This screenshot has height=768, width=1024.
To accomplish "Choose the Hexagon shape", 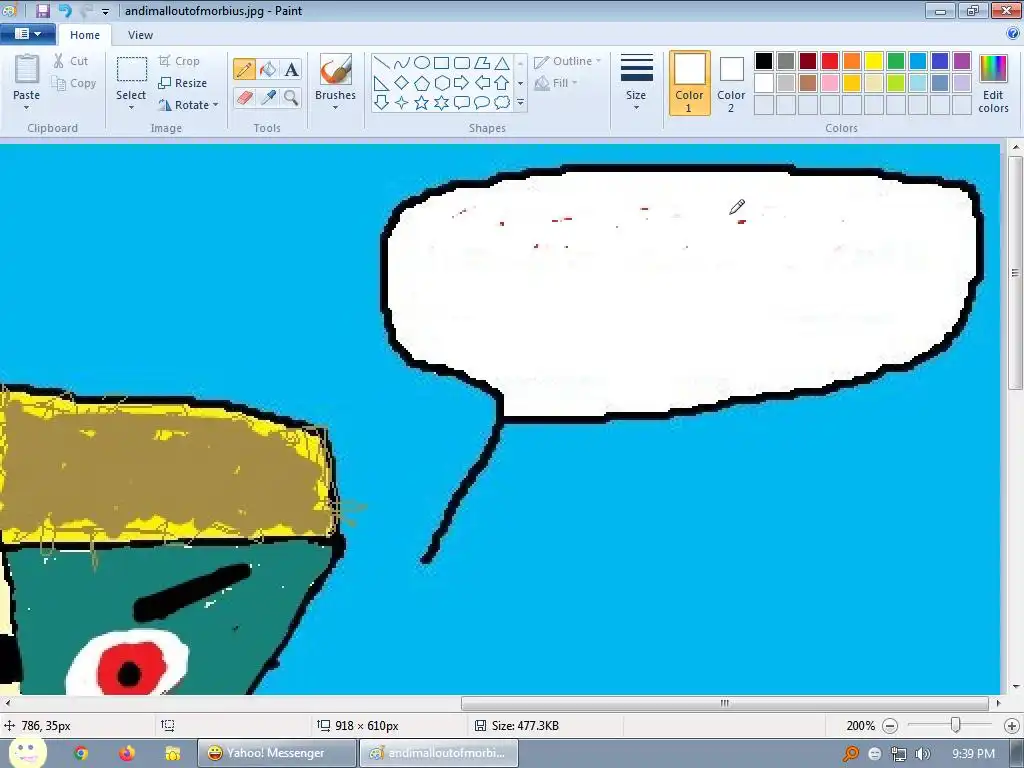I will (x=441, y=83).
